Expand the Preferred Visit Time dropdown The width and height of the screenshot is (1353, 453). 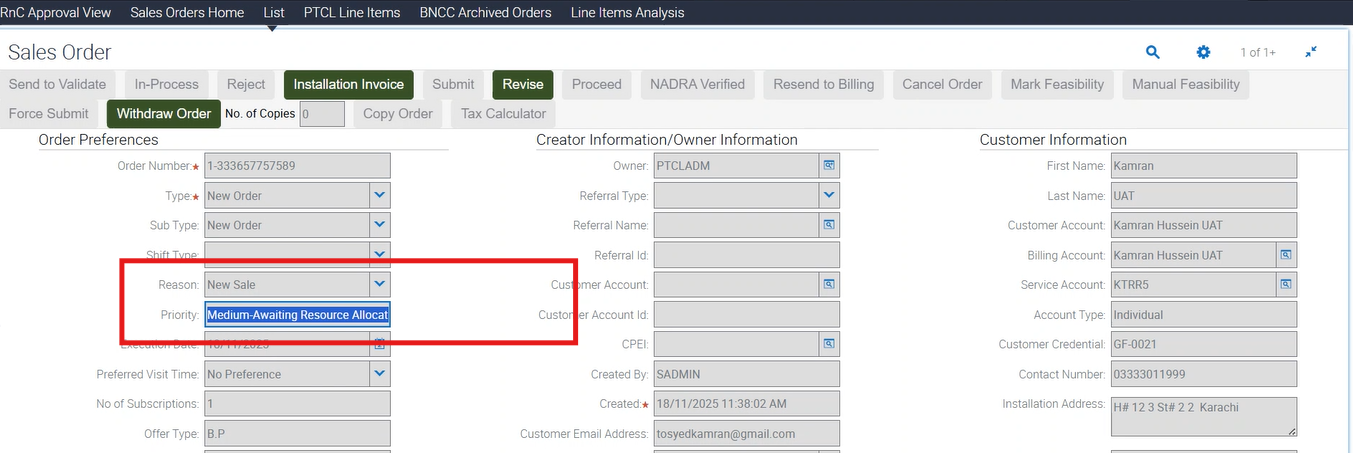(x=379, y=374)
